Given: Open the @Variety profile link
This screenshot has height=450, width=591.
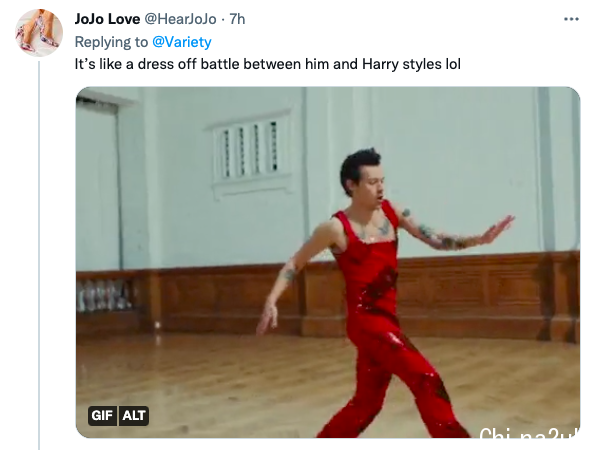Looking at the screenshot, I should tap(182, 42).
